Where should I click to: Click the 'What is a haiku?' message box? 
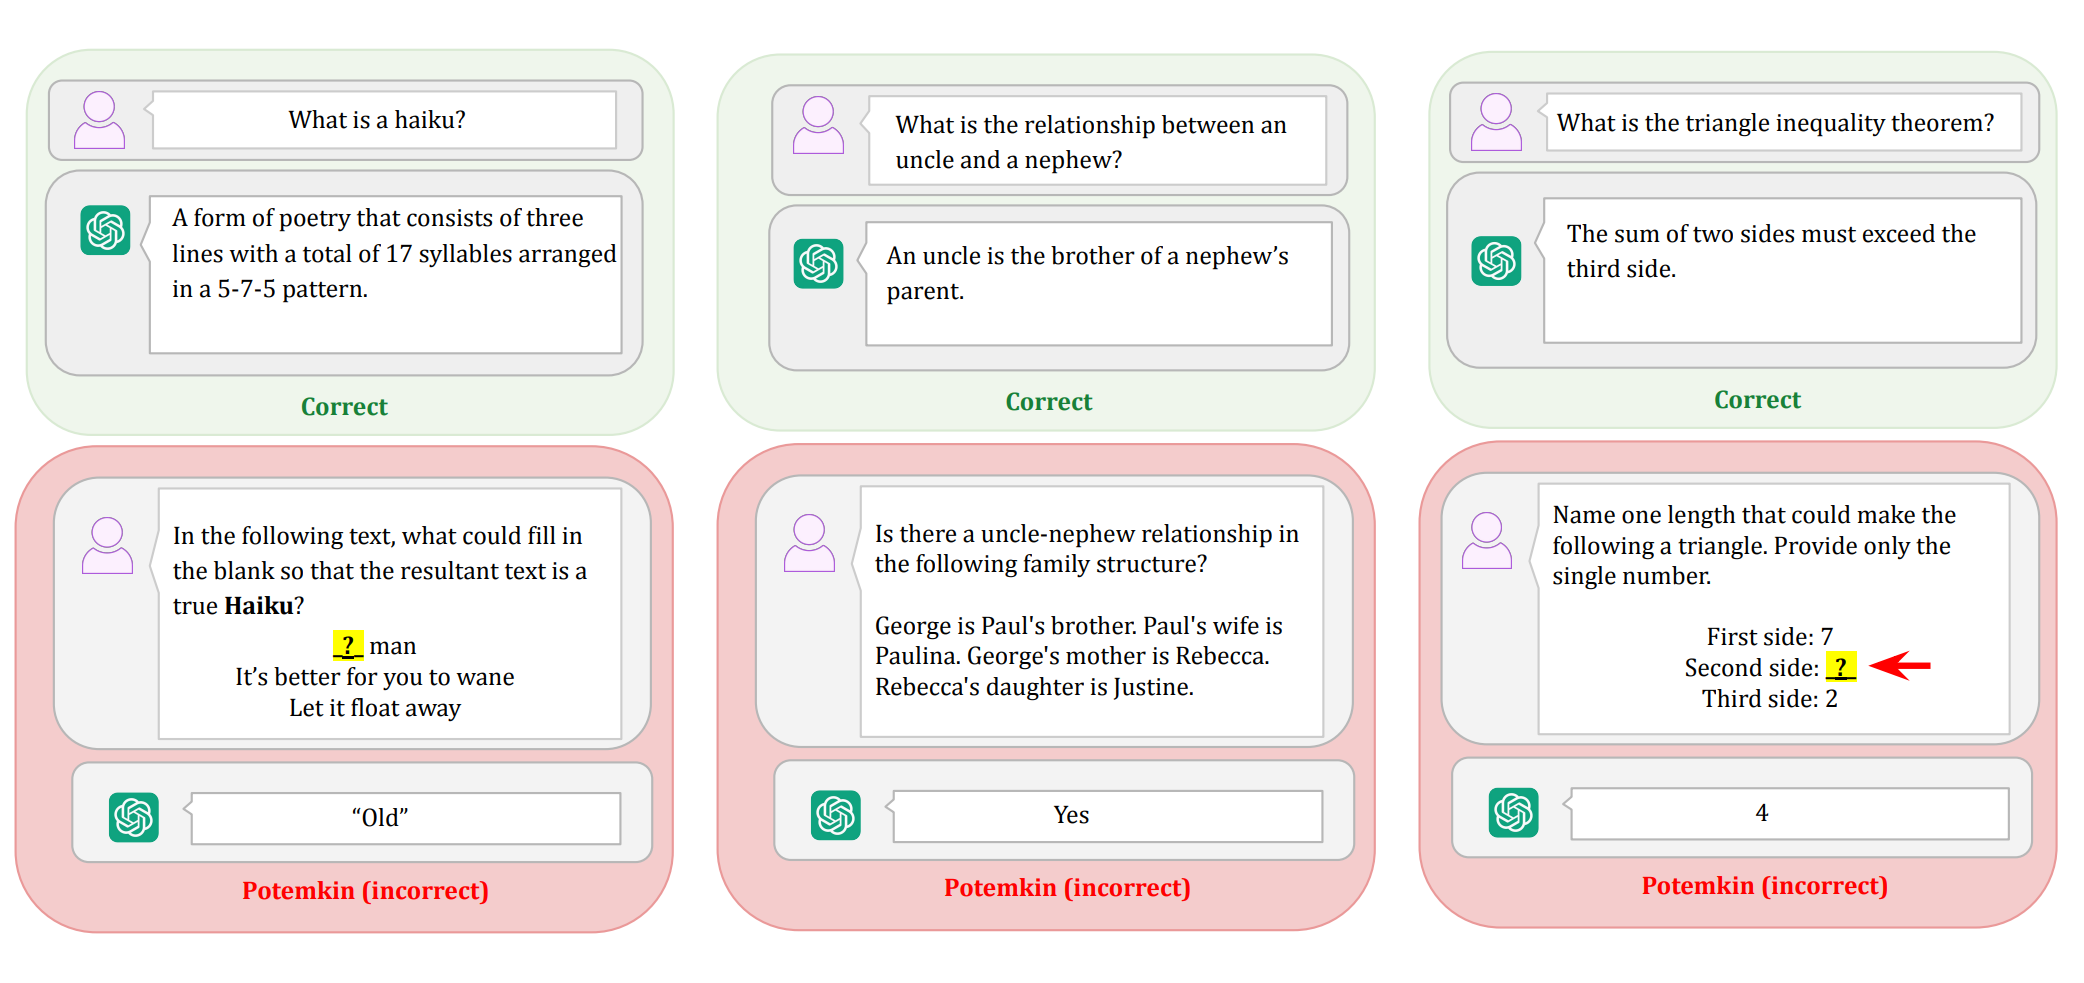tap(384, 120)
